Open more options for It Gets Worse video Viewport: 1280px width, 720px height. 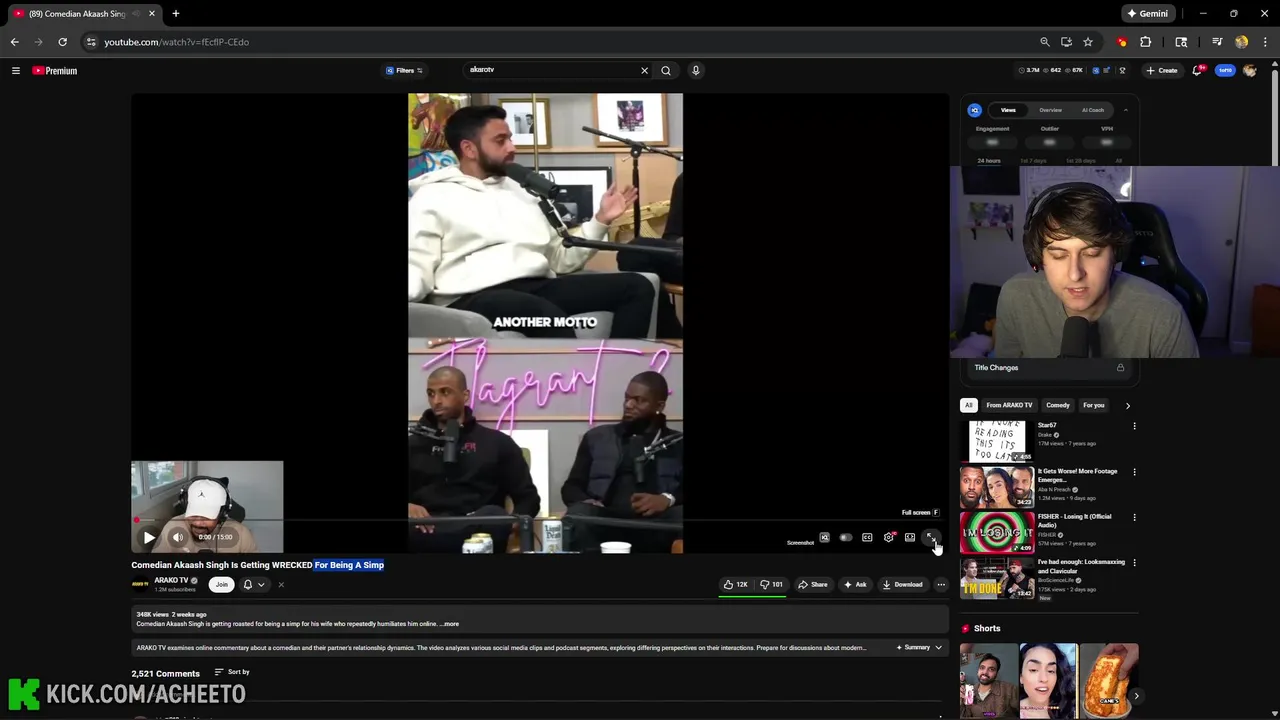click(1134, 472)
